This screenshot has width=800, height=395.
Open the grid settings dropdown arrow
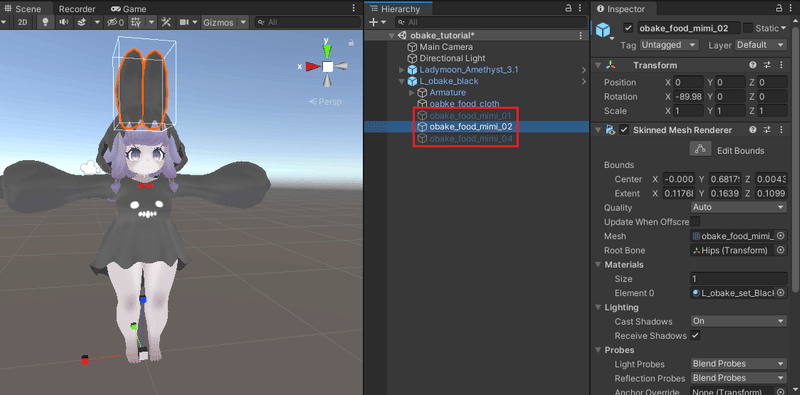click(152, 22)
